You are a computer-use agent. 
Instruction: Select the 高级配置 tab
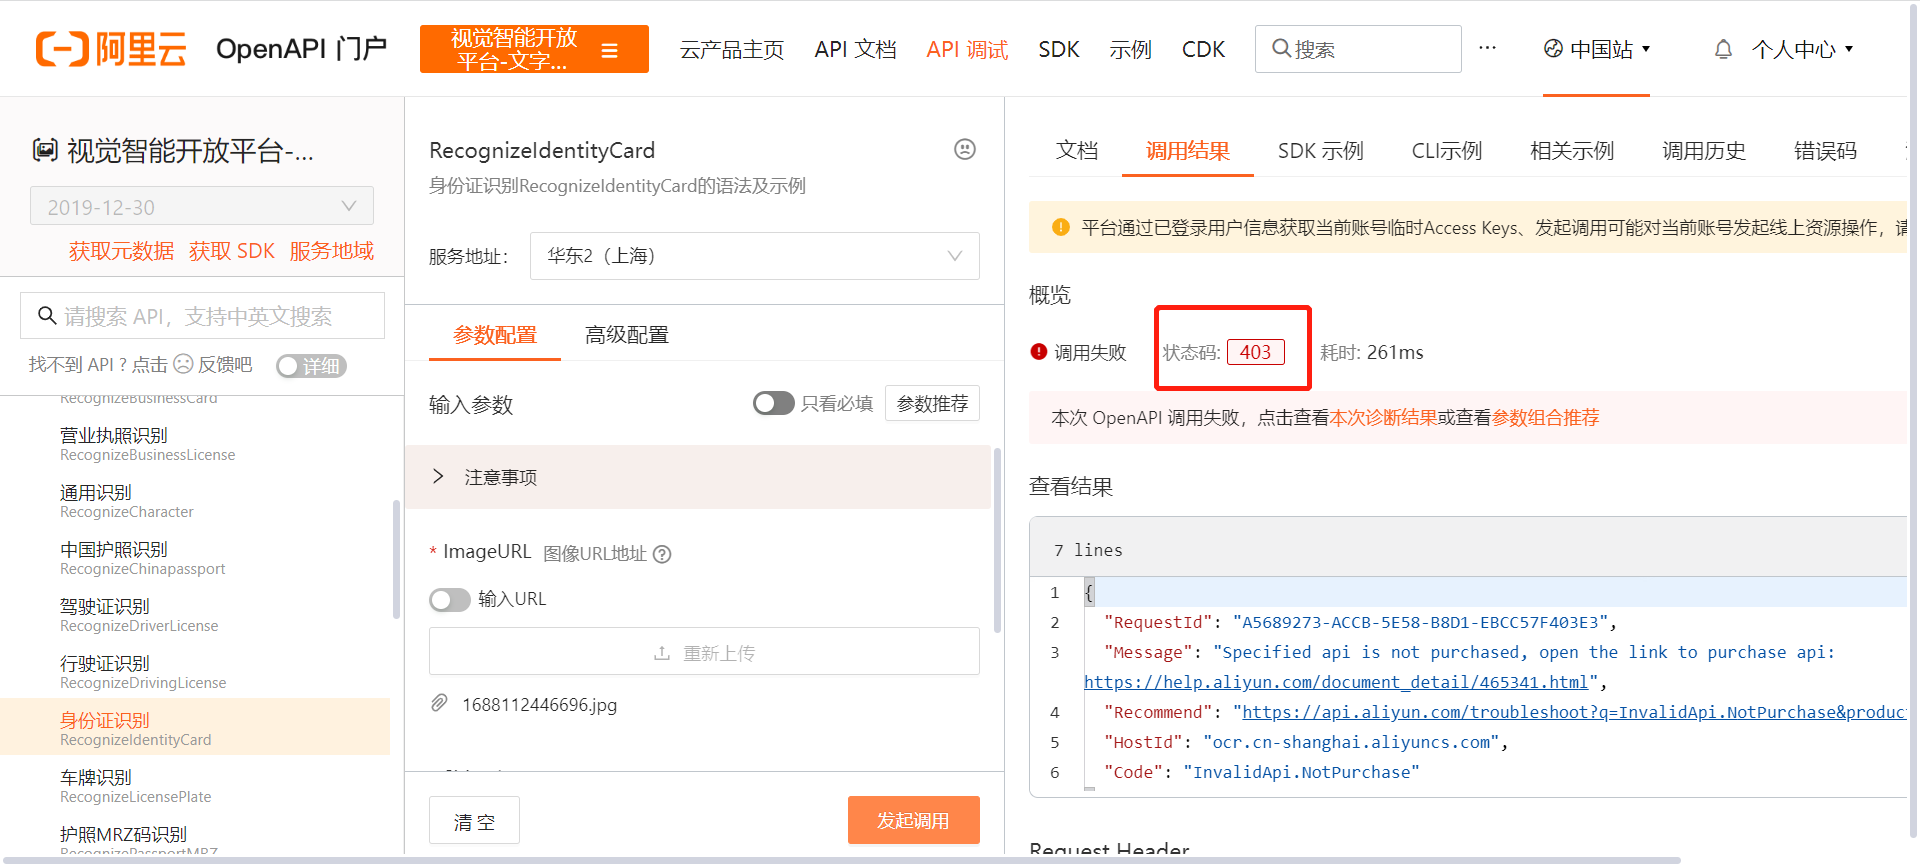627,335
